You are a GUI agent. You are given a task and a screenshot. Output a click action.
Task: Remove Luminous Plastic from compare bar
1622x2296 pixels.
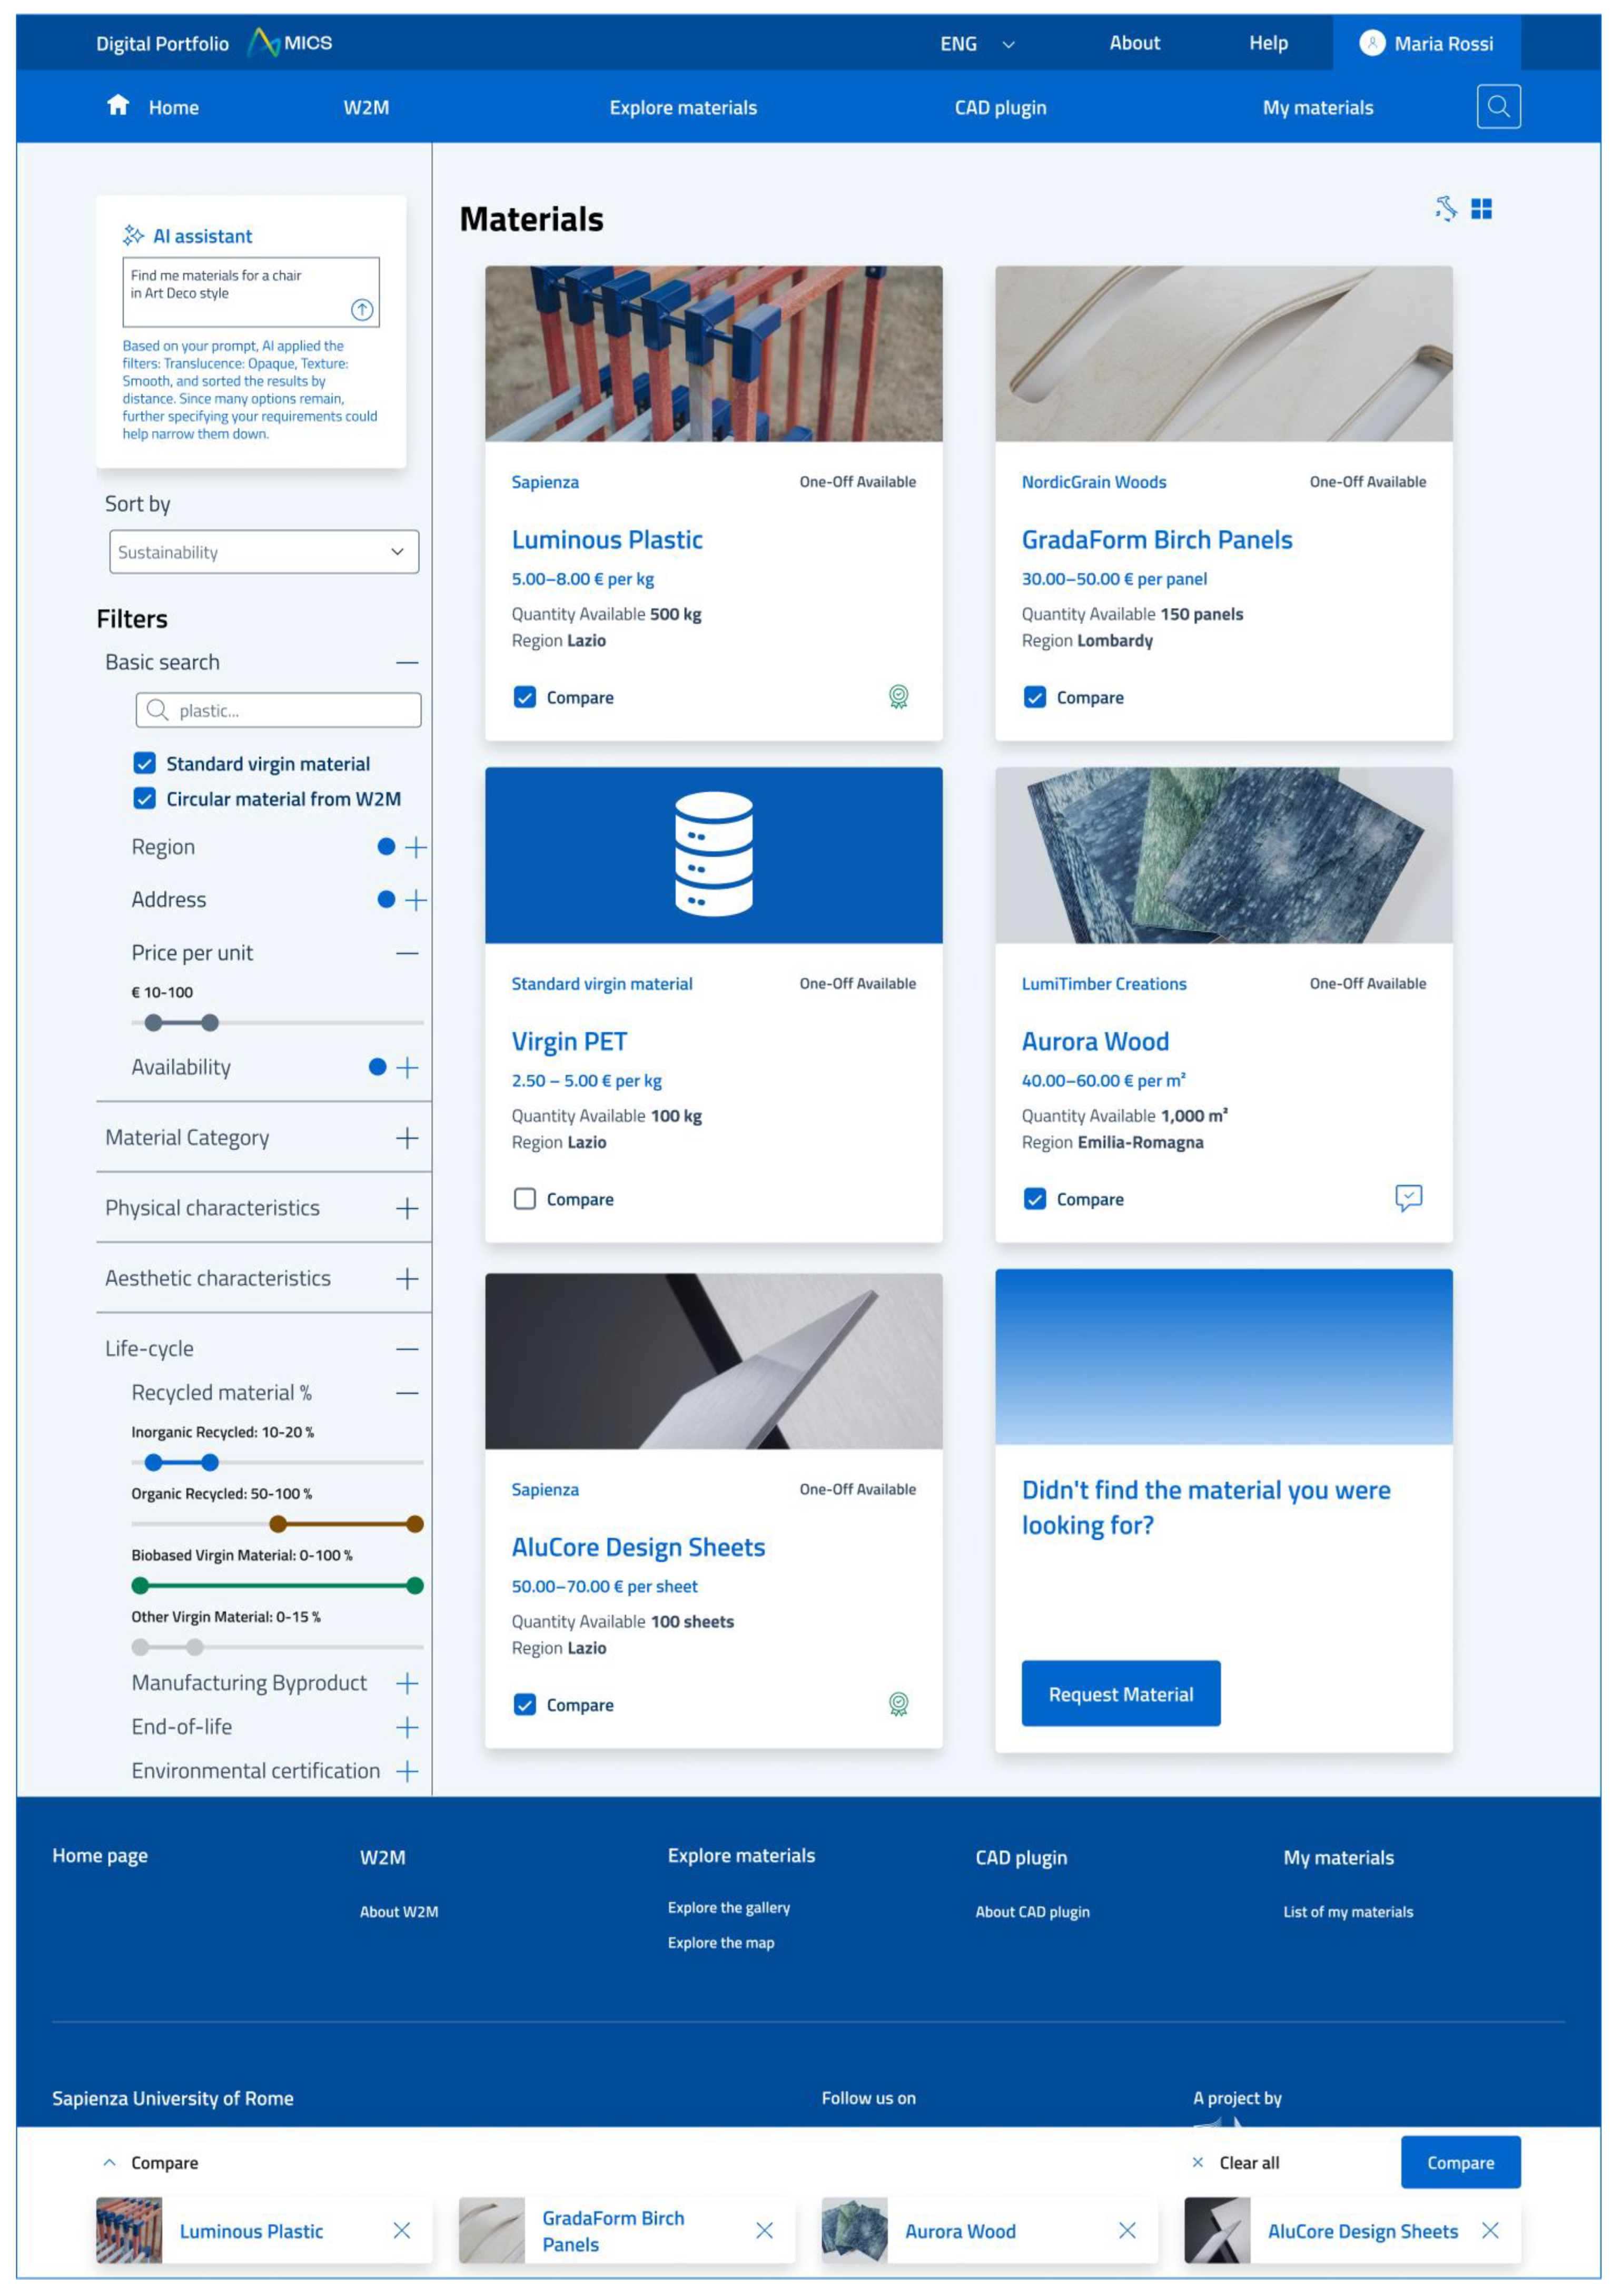tap(402, 2230)
